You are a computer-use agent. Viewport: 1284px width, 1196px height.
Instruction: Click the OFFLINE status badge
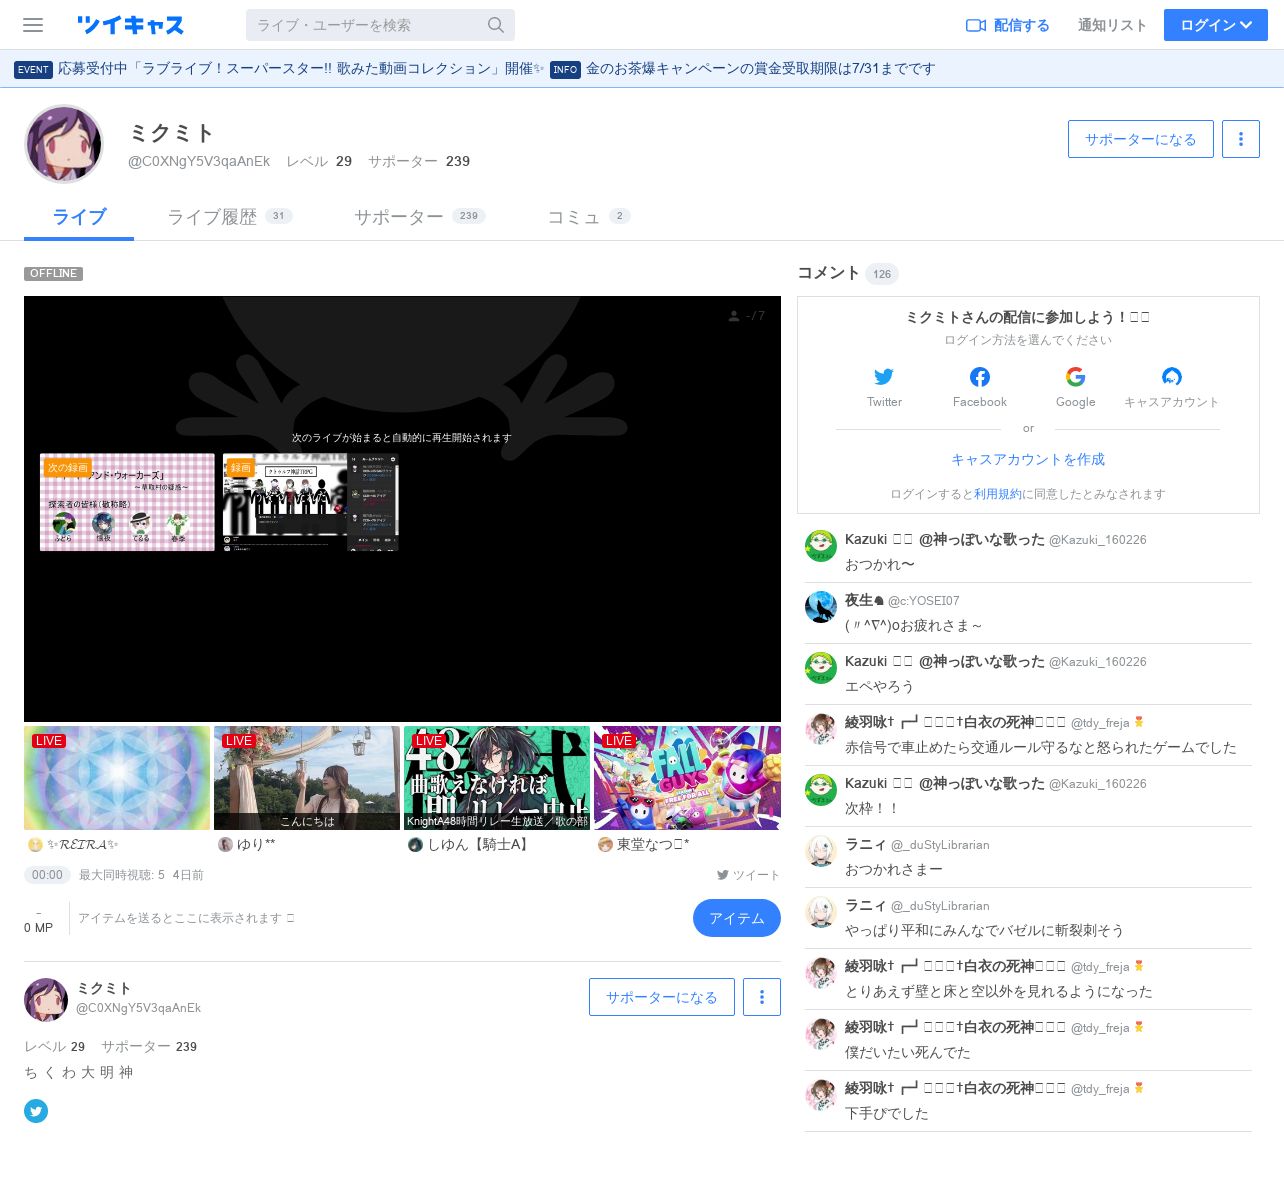tap(54, 274)
